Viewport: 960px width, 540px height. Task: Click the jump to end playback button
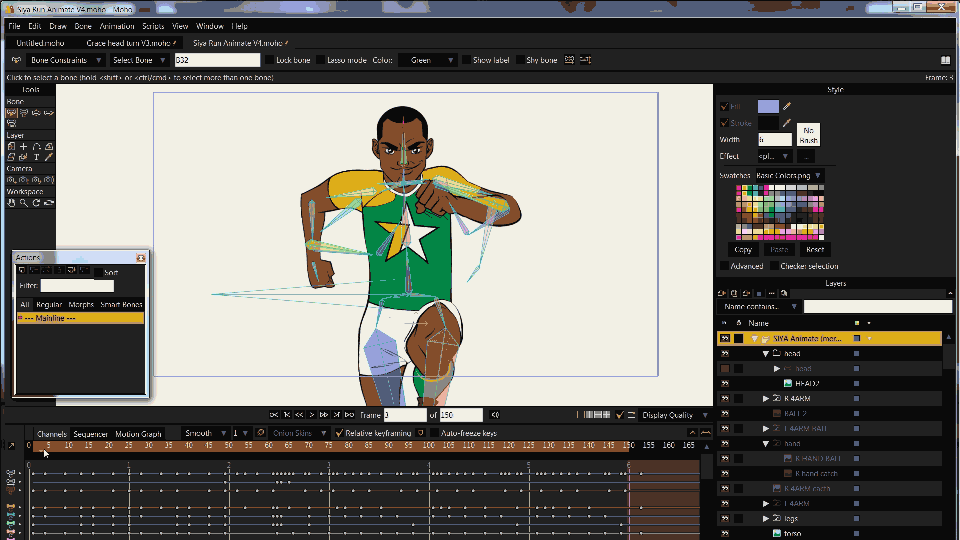[x=350, y=415]
